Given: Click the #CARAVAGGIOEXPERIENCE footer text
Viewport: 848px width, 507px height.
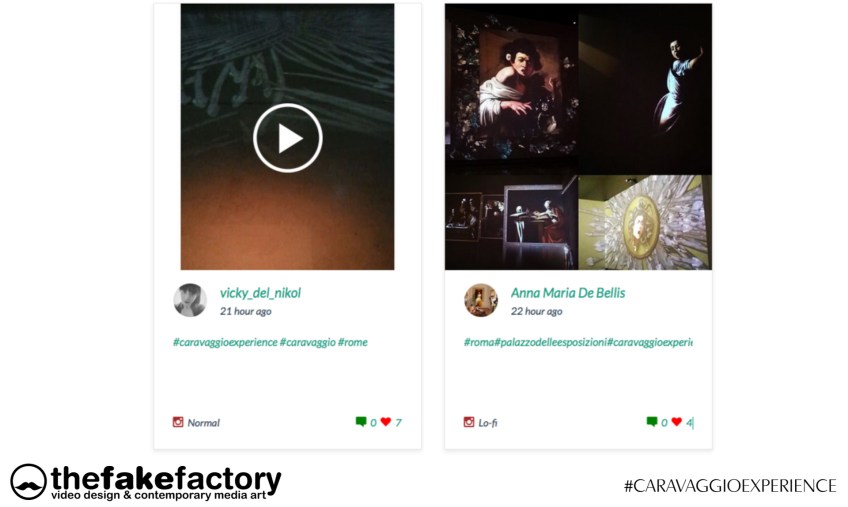Looking at the screenshot, I should click(x=730, y=485).
